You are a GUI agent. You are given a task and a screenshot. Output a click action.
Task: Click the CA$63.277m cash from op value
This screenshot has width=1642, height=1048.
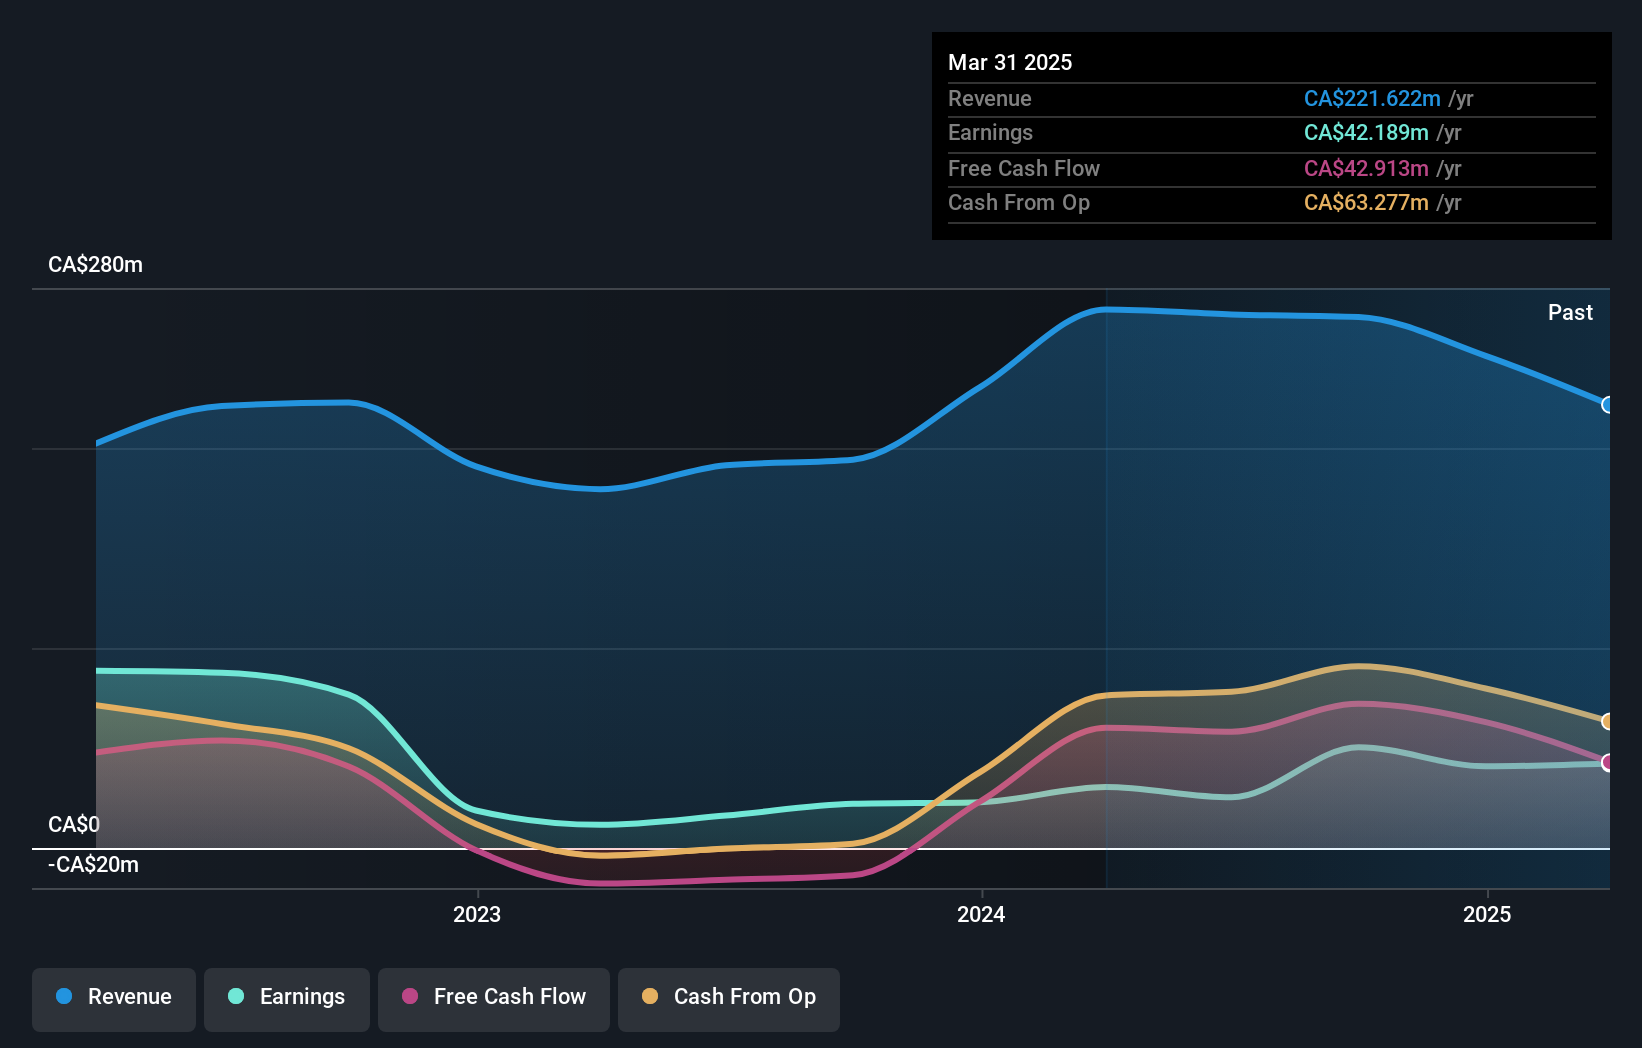[x=1366, y=202]
